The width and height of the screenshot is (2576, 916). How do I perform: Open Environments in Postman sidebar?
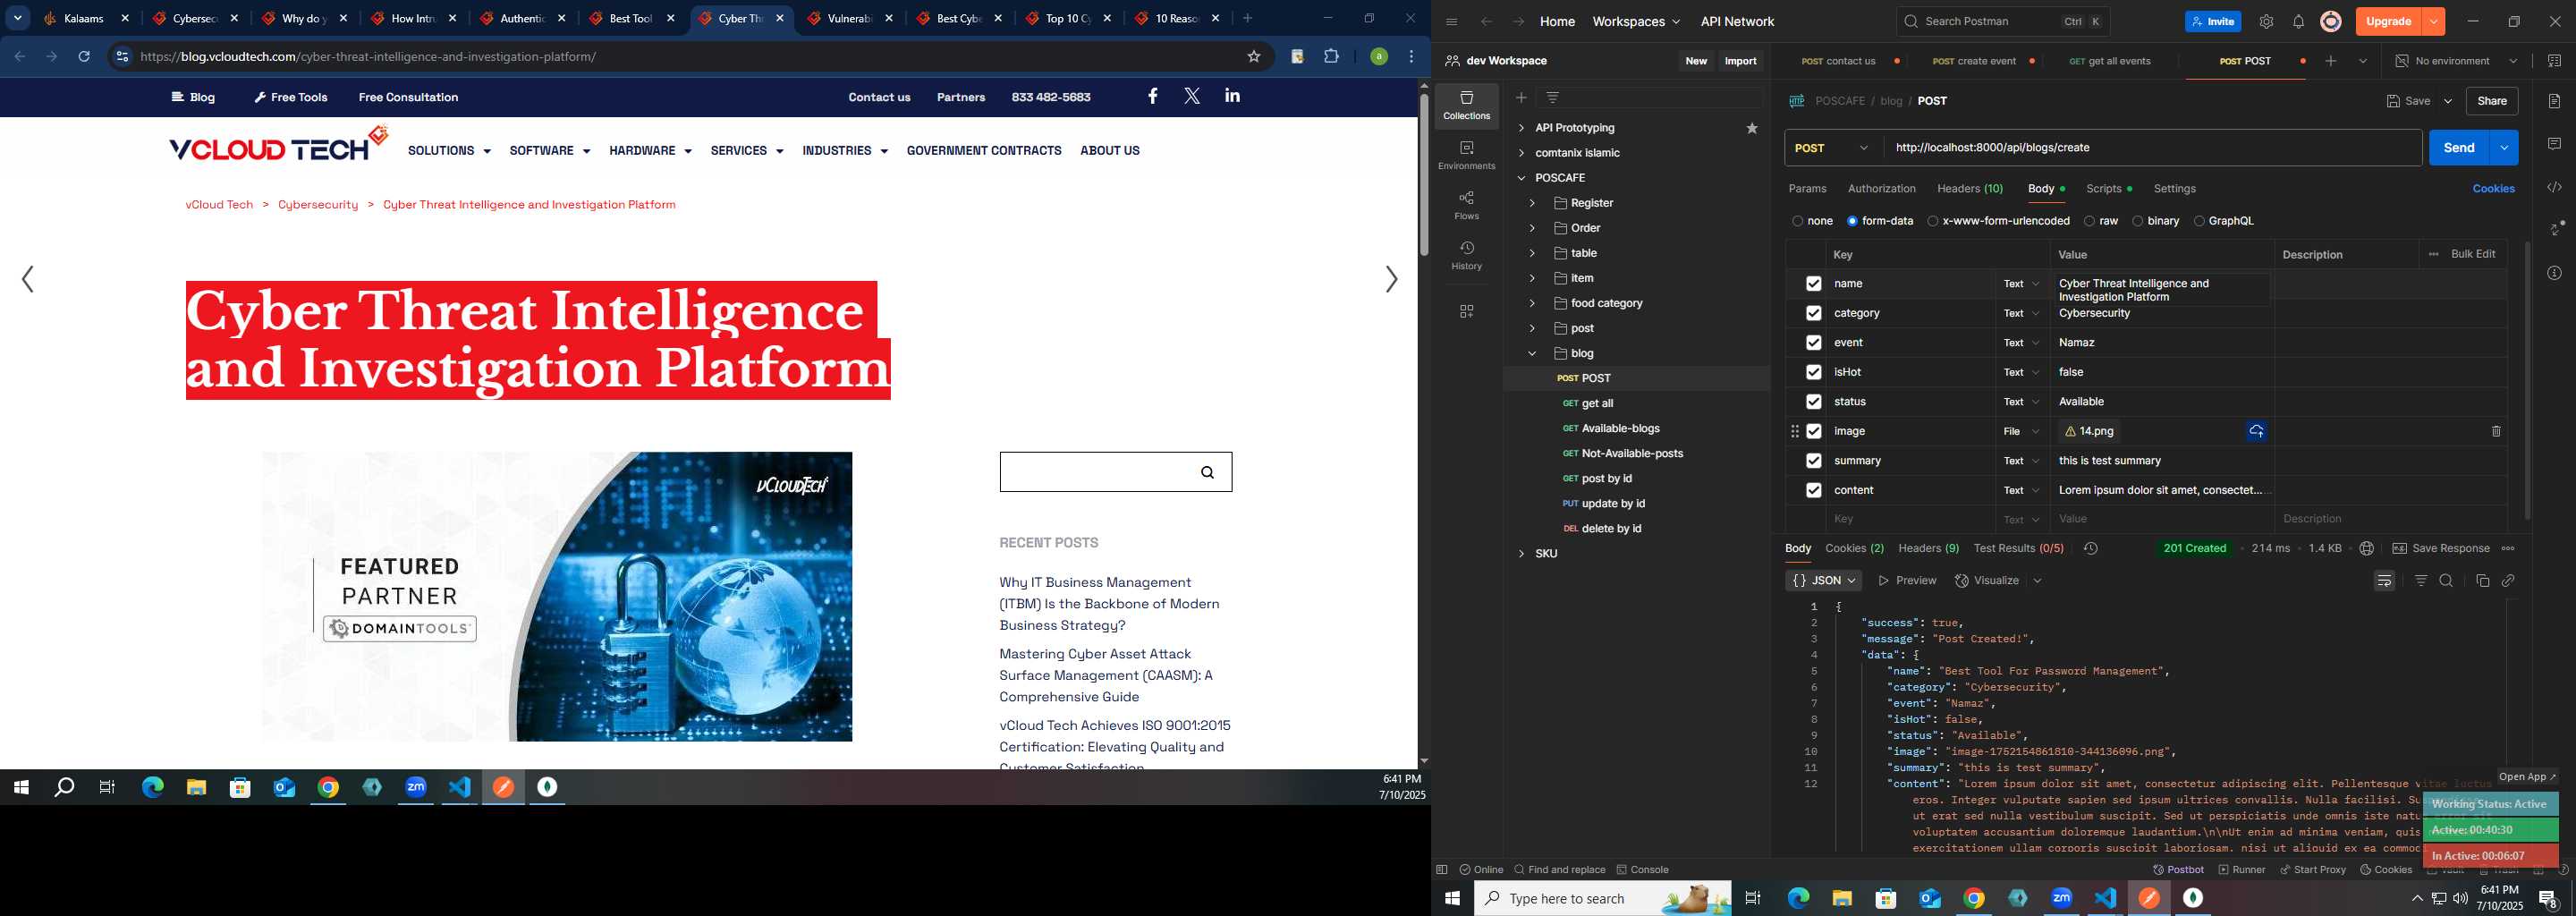point(1466,155)
